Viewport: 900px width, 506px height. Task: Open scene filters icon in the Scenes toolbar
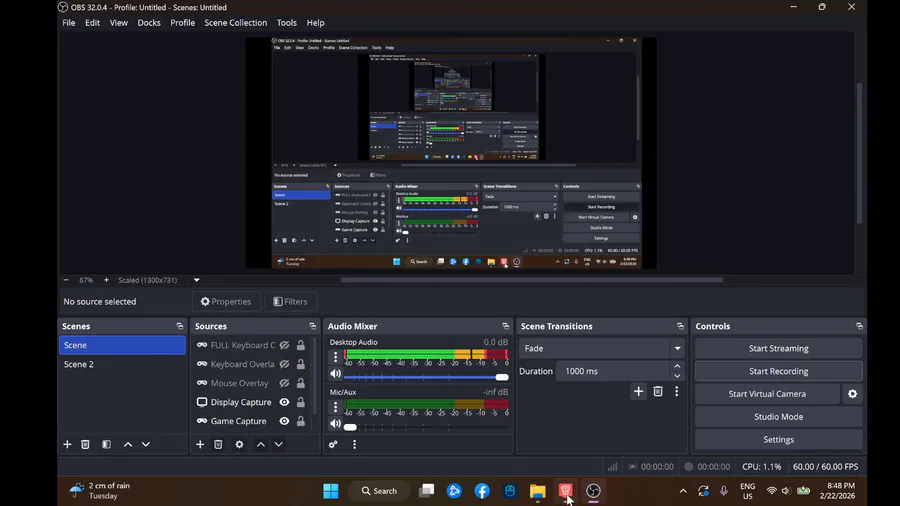click(x=106, y=445)
